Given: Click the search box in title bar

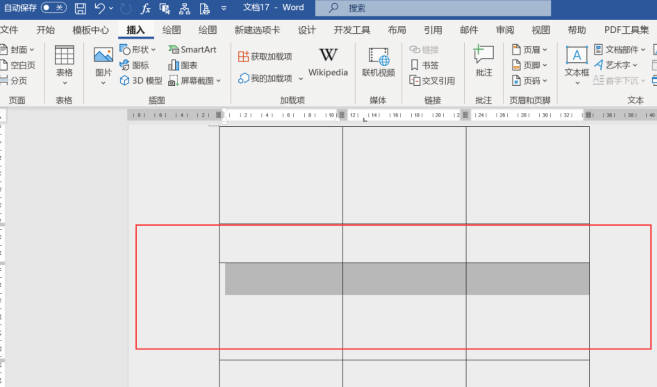Looking at the screenshot, I should click(x=433, y=8).
